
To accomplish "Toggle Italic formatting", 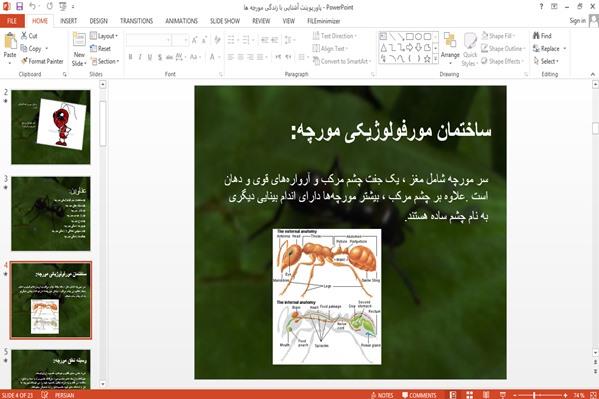I will click(x=140, y=57).
